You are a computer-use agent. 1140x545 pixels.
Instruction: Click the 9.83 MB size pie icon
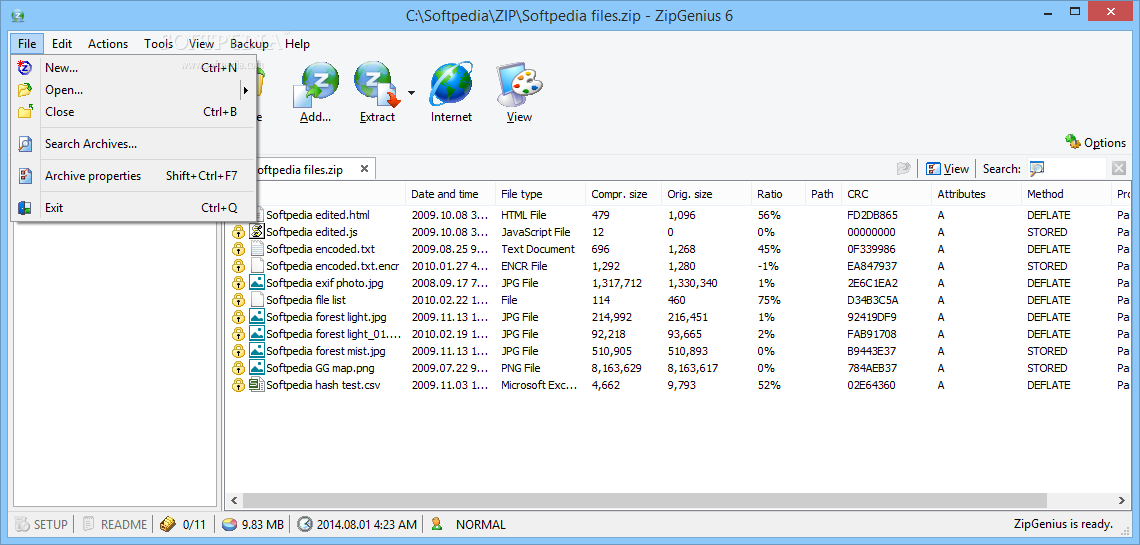pos(229,524)
